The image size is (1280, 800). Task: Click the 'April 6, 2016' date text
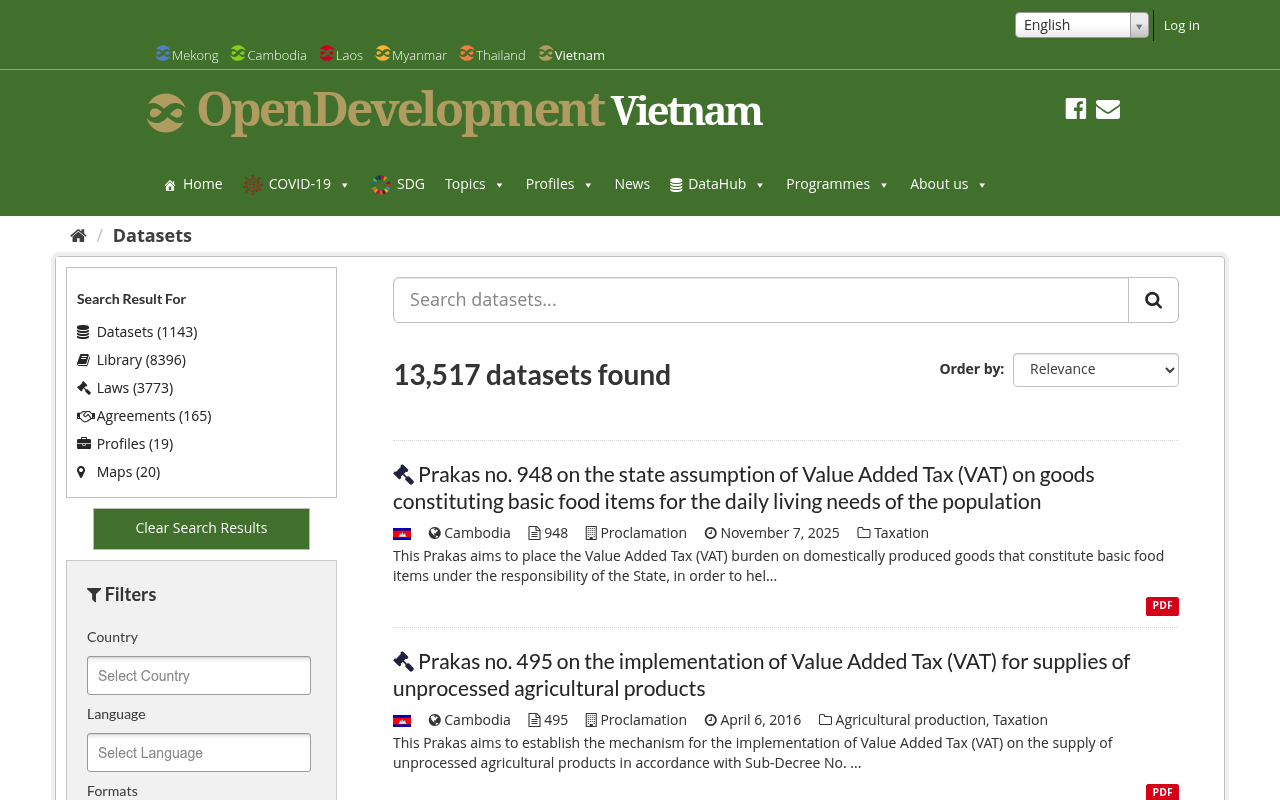[760, 720]
